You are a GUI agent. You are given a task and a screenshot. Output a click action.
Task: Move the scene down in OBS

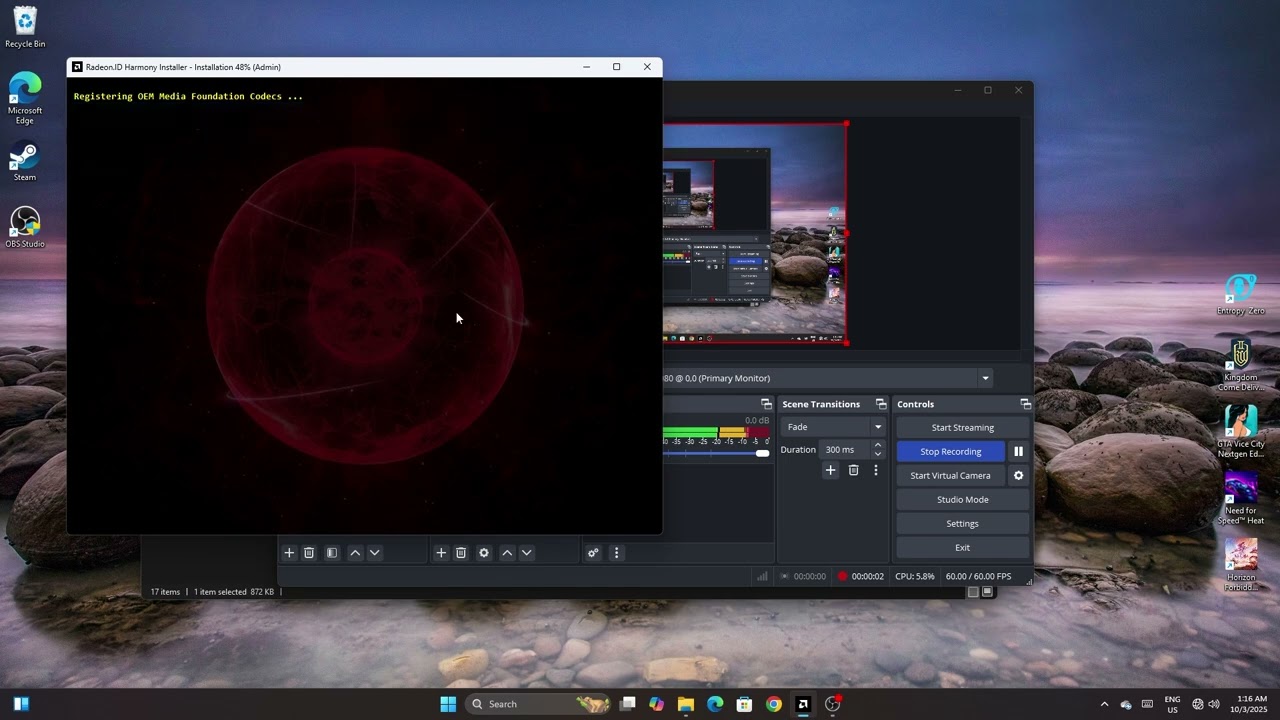[x=375, y=553]
